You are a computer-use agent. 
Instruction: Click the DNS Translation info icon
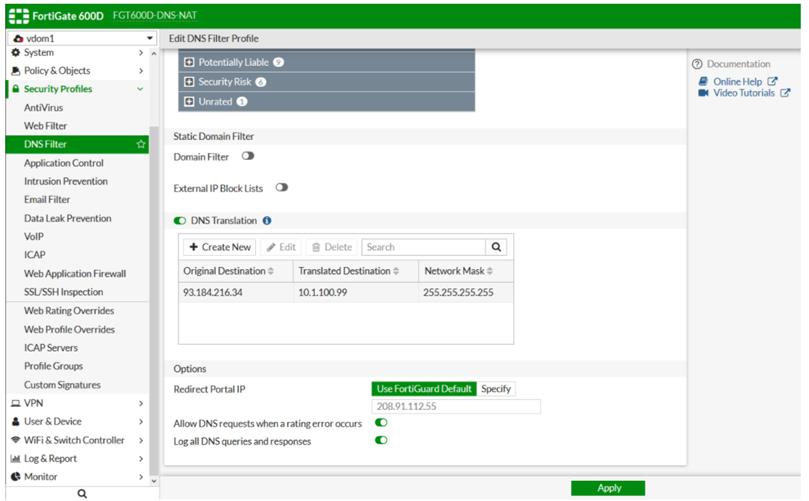[x=267, y=221]
